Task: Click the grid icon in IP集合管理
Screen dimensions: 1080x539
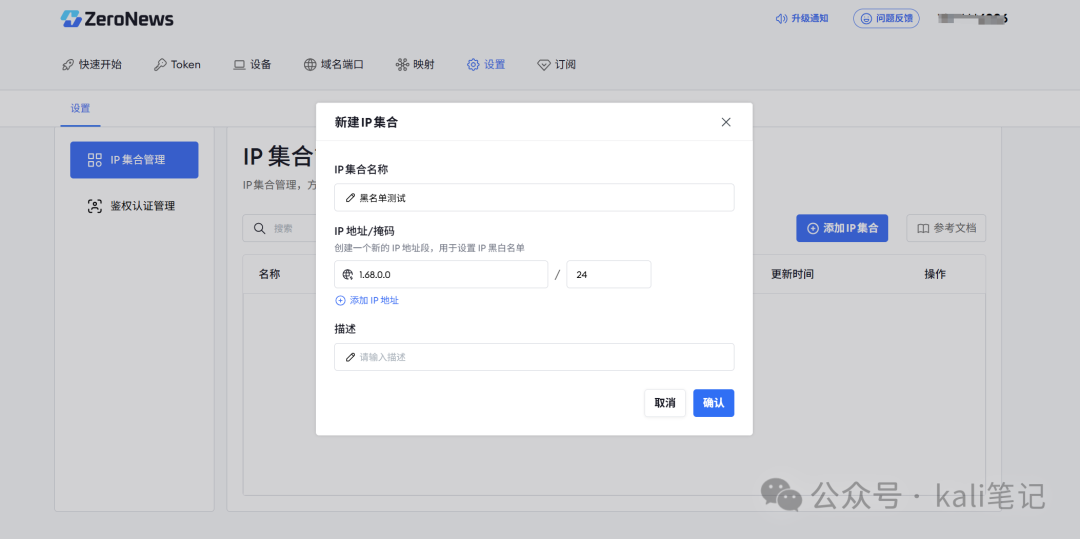Action: click(95, 160)
